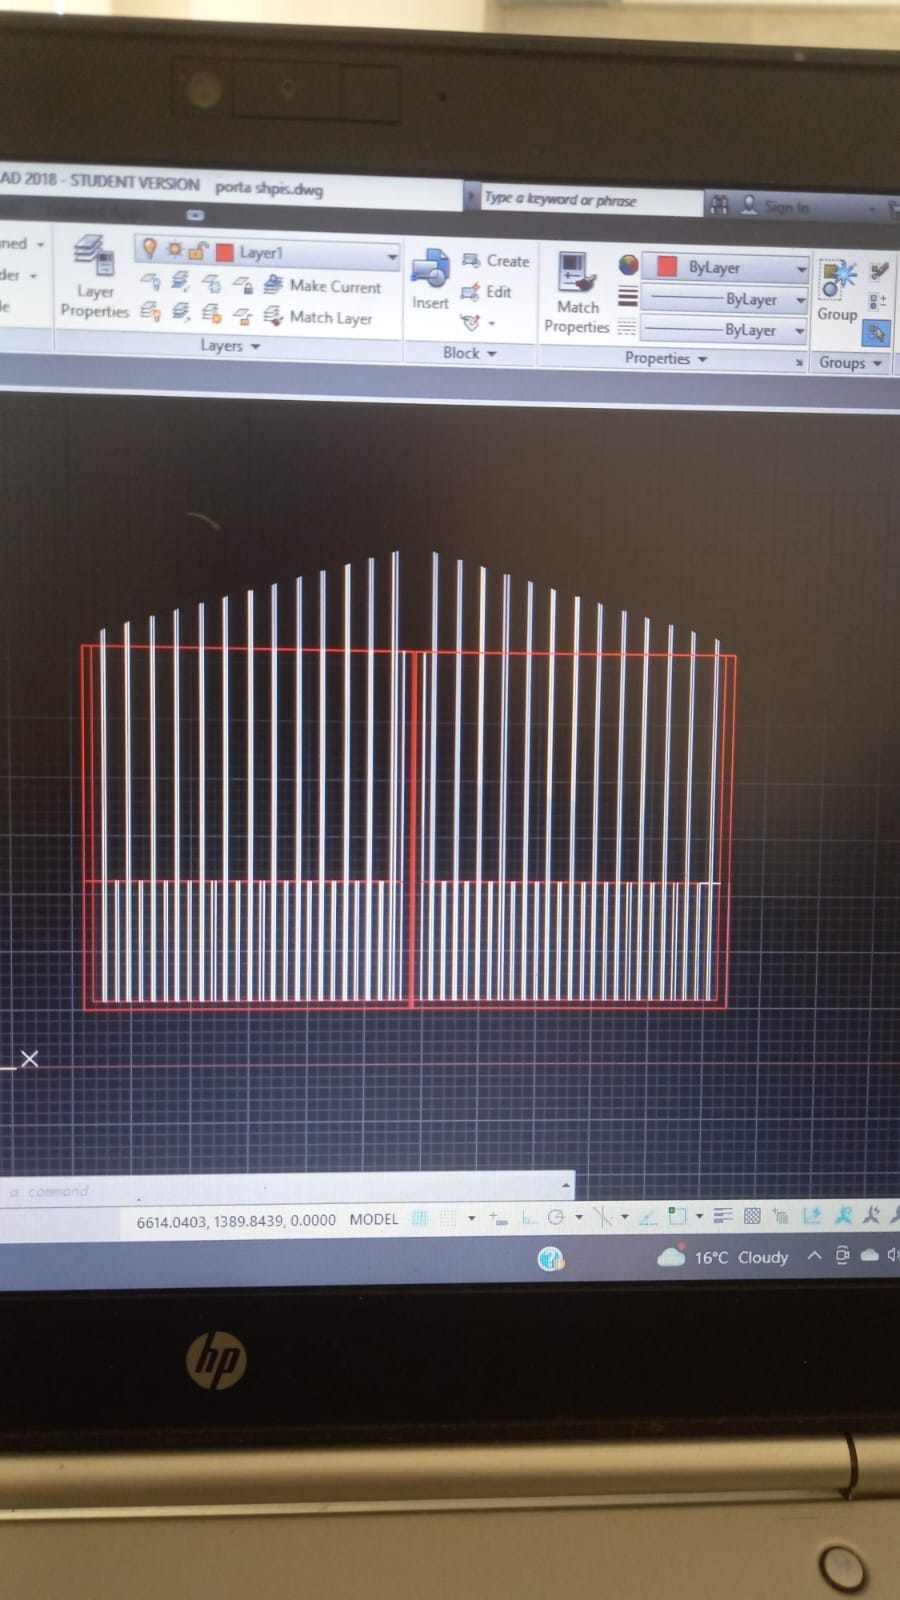900x1600 pixels.
Task: Open the ByLayer linetype dropdown
Action: [x=799, y=331]
